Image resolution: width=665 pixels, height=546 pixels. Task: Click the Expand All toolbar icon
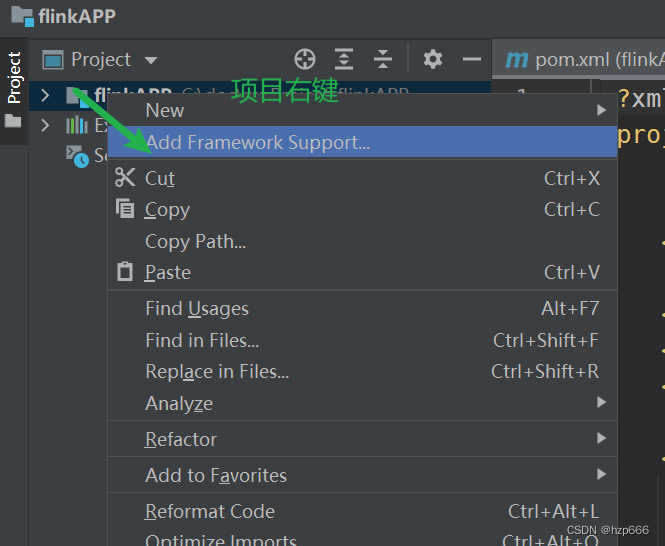344,59
